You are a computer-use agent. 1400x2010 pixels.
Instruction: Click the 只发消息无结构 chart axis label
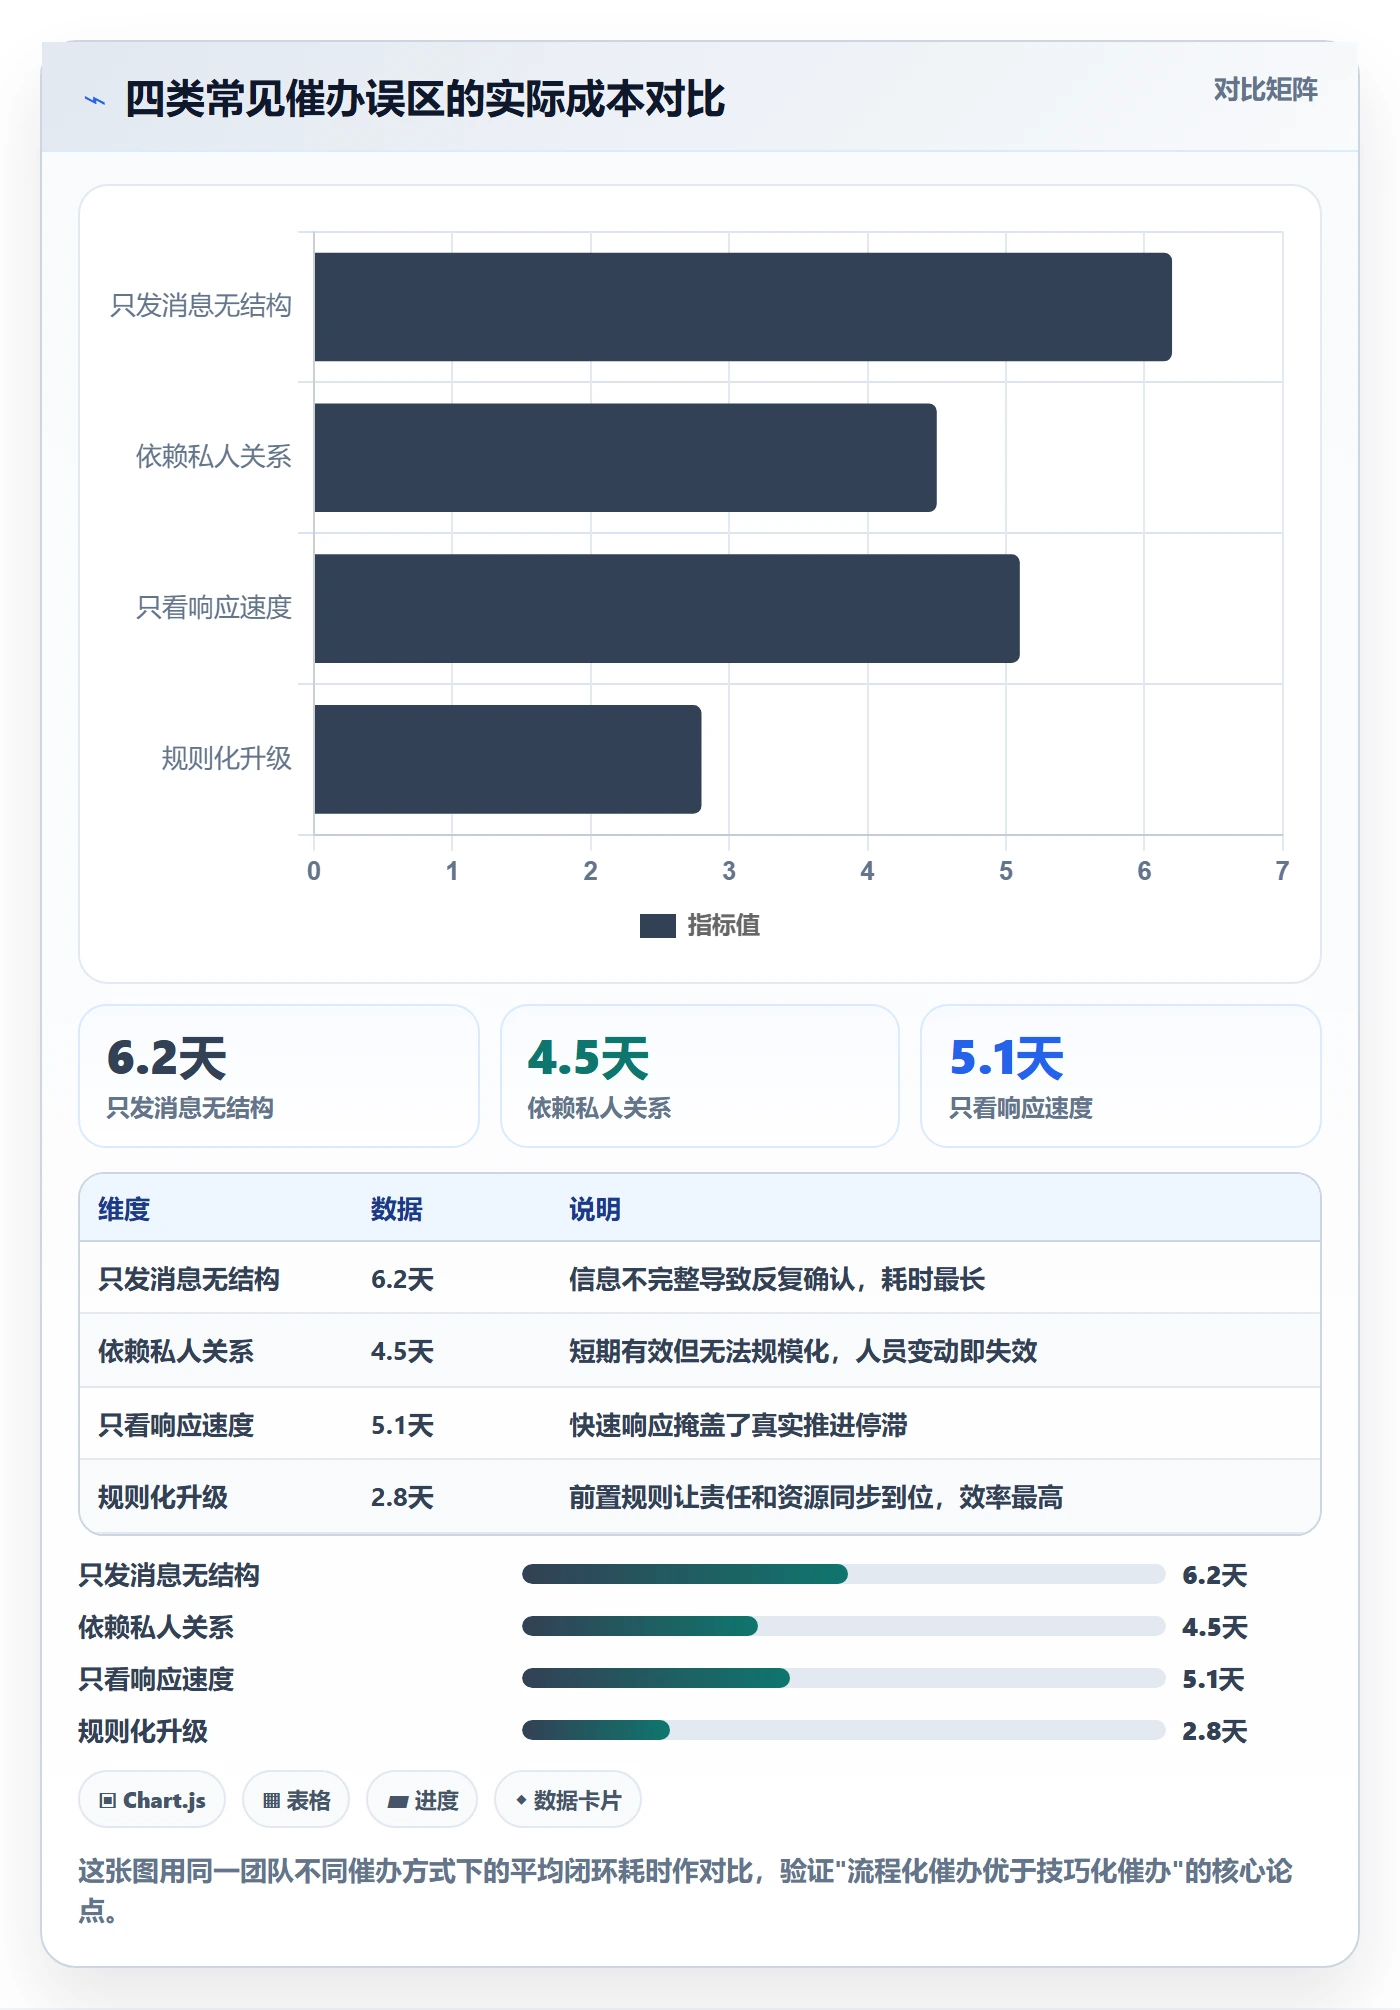201,306
